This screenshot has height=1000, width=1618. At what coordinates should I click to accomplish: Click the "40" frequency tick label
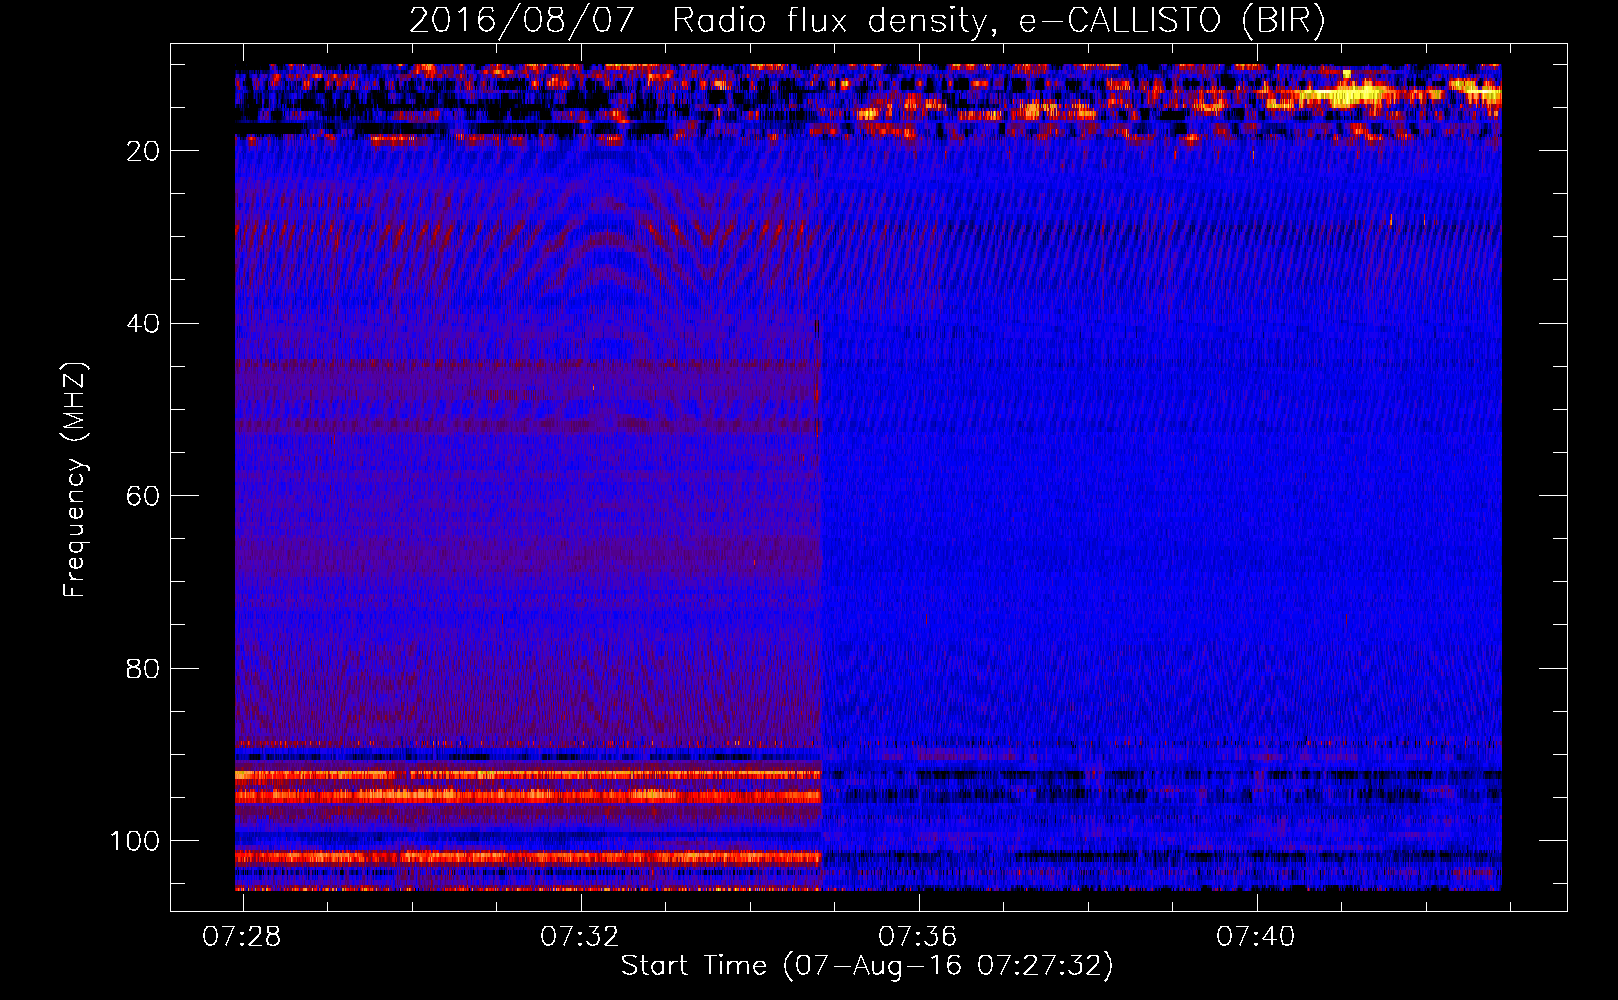144,324
